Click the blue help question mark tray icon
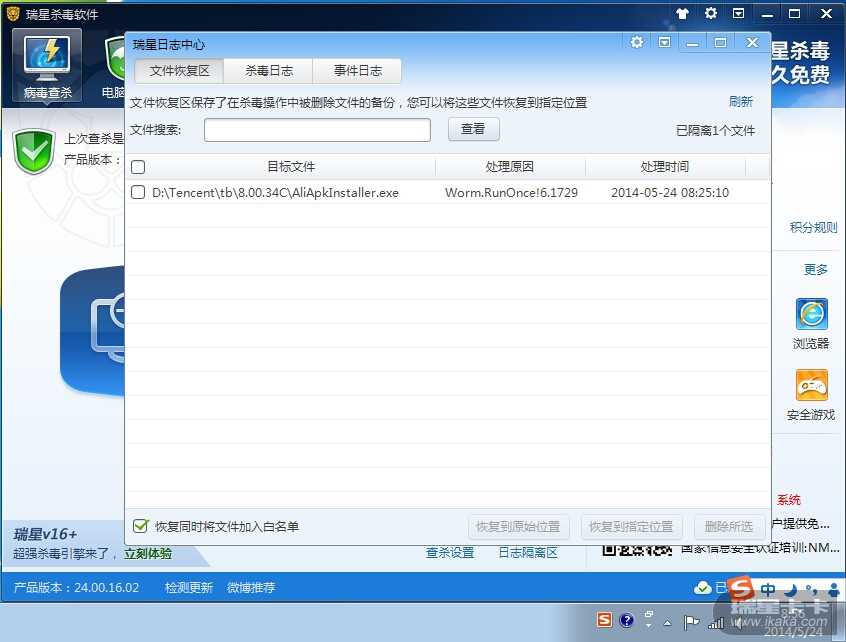 (x=626, y=620)
